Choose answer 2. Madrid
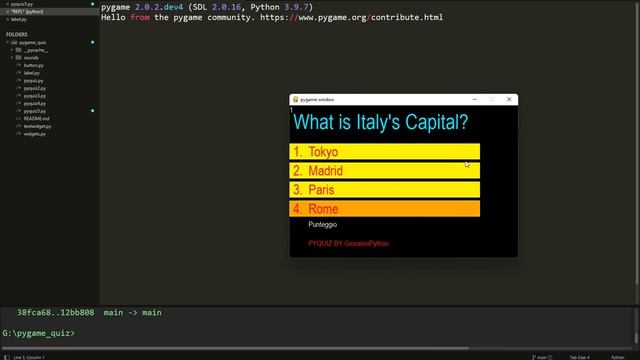640x360 pixels. [x=384, y=171]
